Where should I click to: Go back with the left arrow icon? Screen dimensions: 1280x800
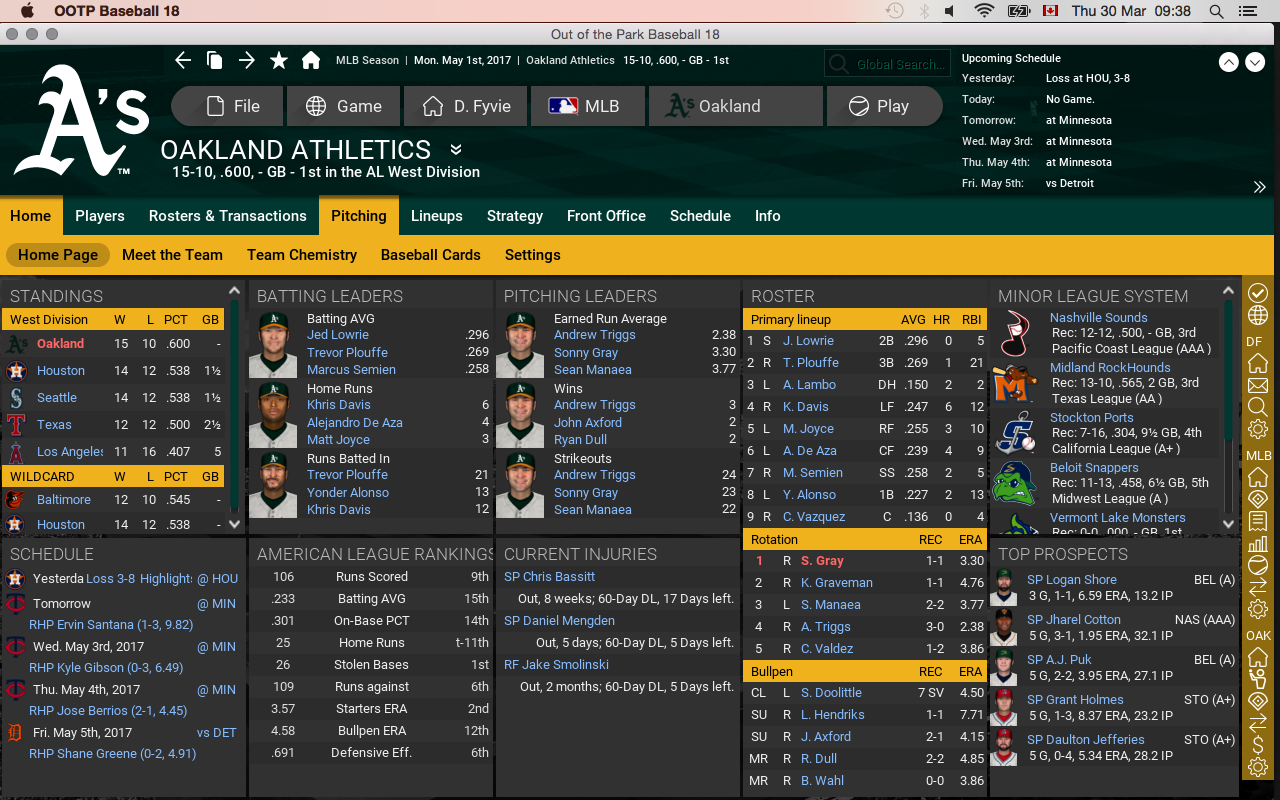pos(183,60)
